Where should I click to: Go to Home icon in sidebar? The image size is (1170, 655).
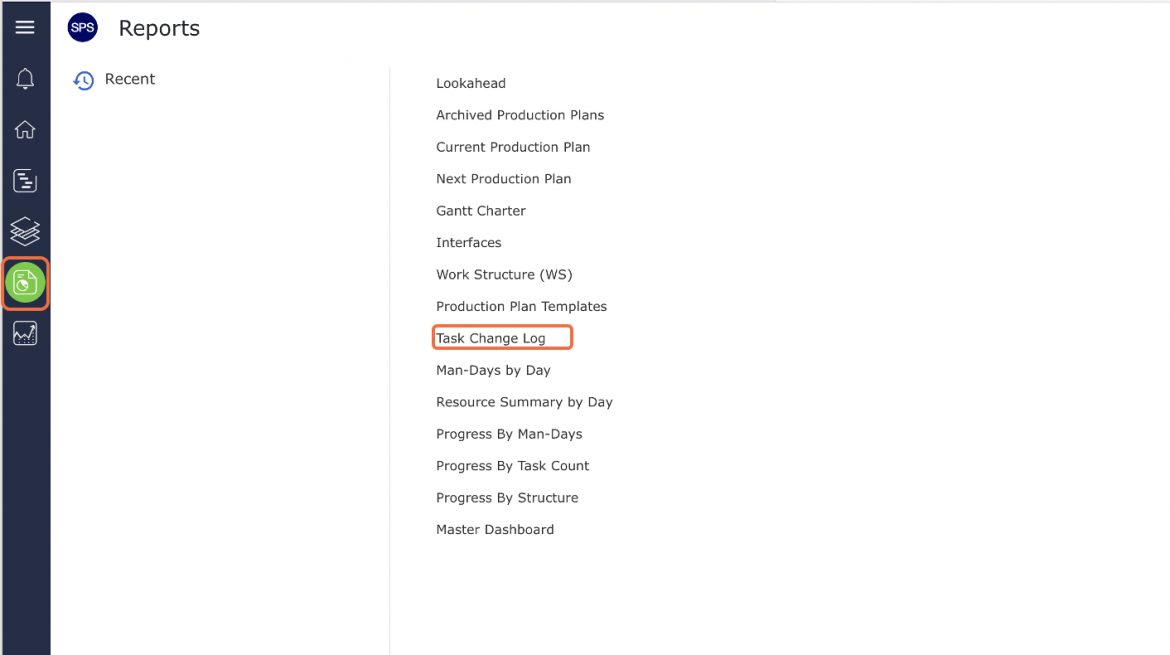pyautogui.click(x=25, y=130)
